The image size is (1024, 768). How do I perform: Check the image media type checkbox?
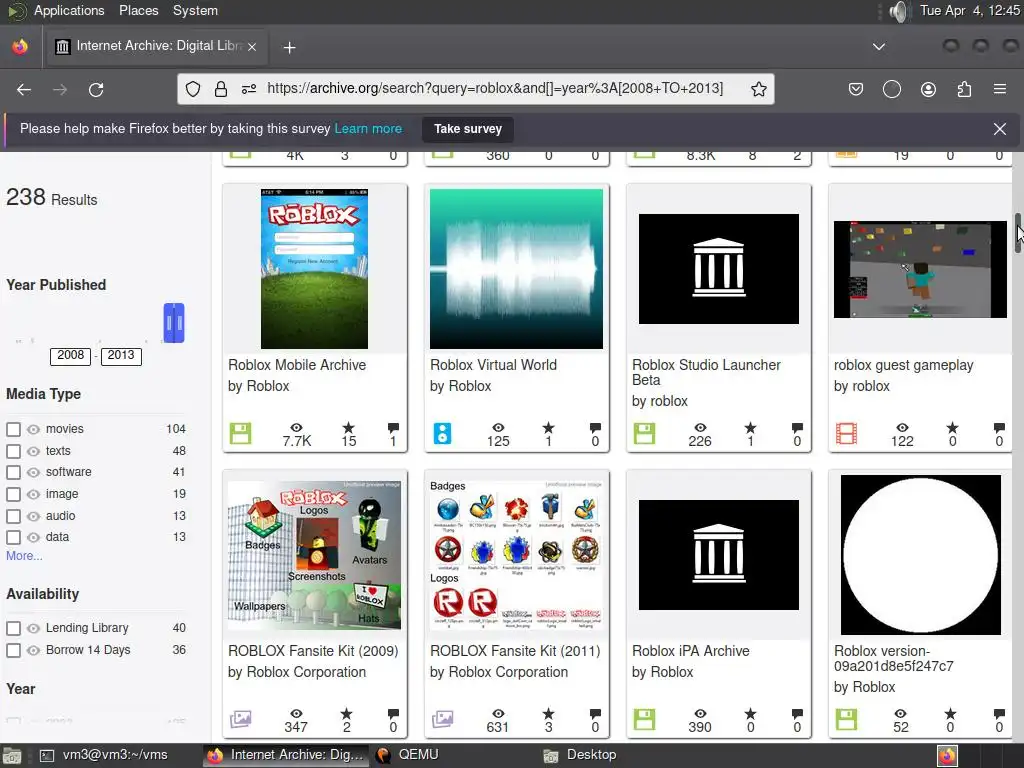coord(13,494)
